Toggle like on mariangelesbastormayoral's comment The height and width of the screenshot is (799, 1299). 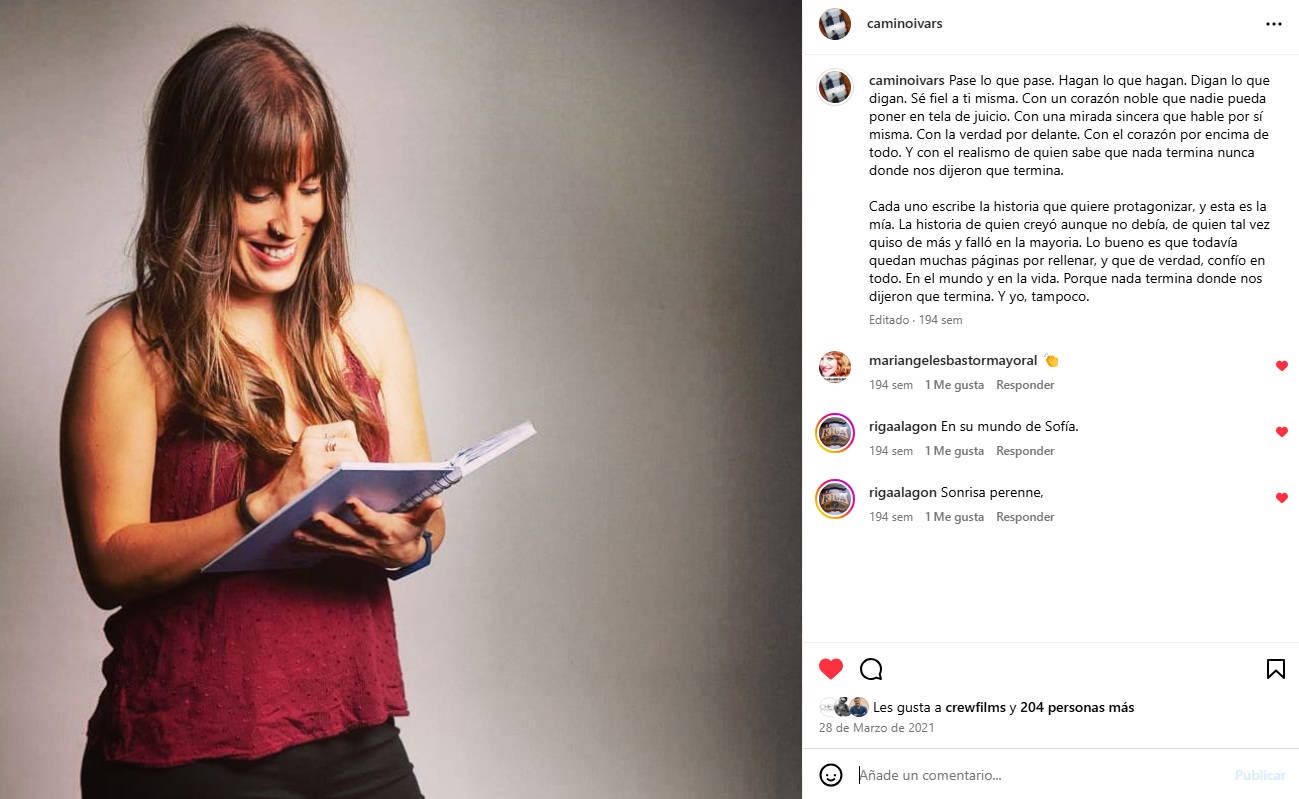pos(1281,366)
